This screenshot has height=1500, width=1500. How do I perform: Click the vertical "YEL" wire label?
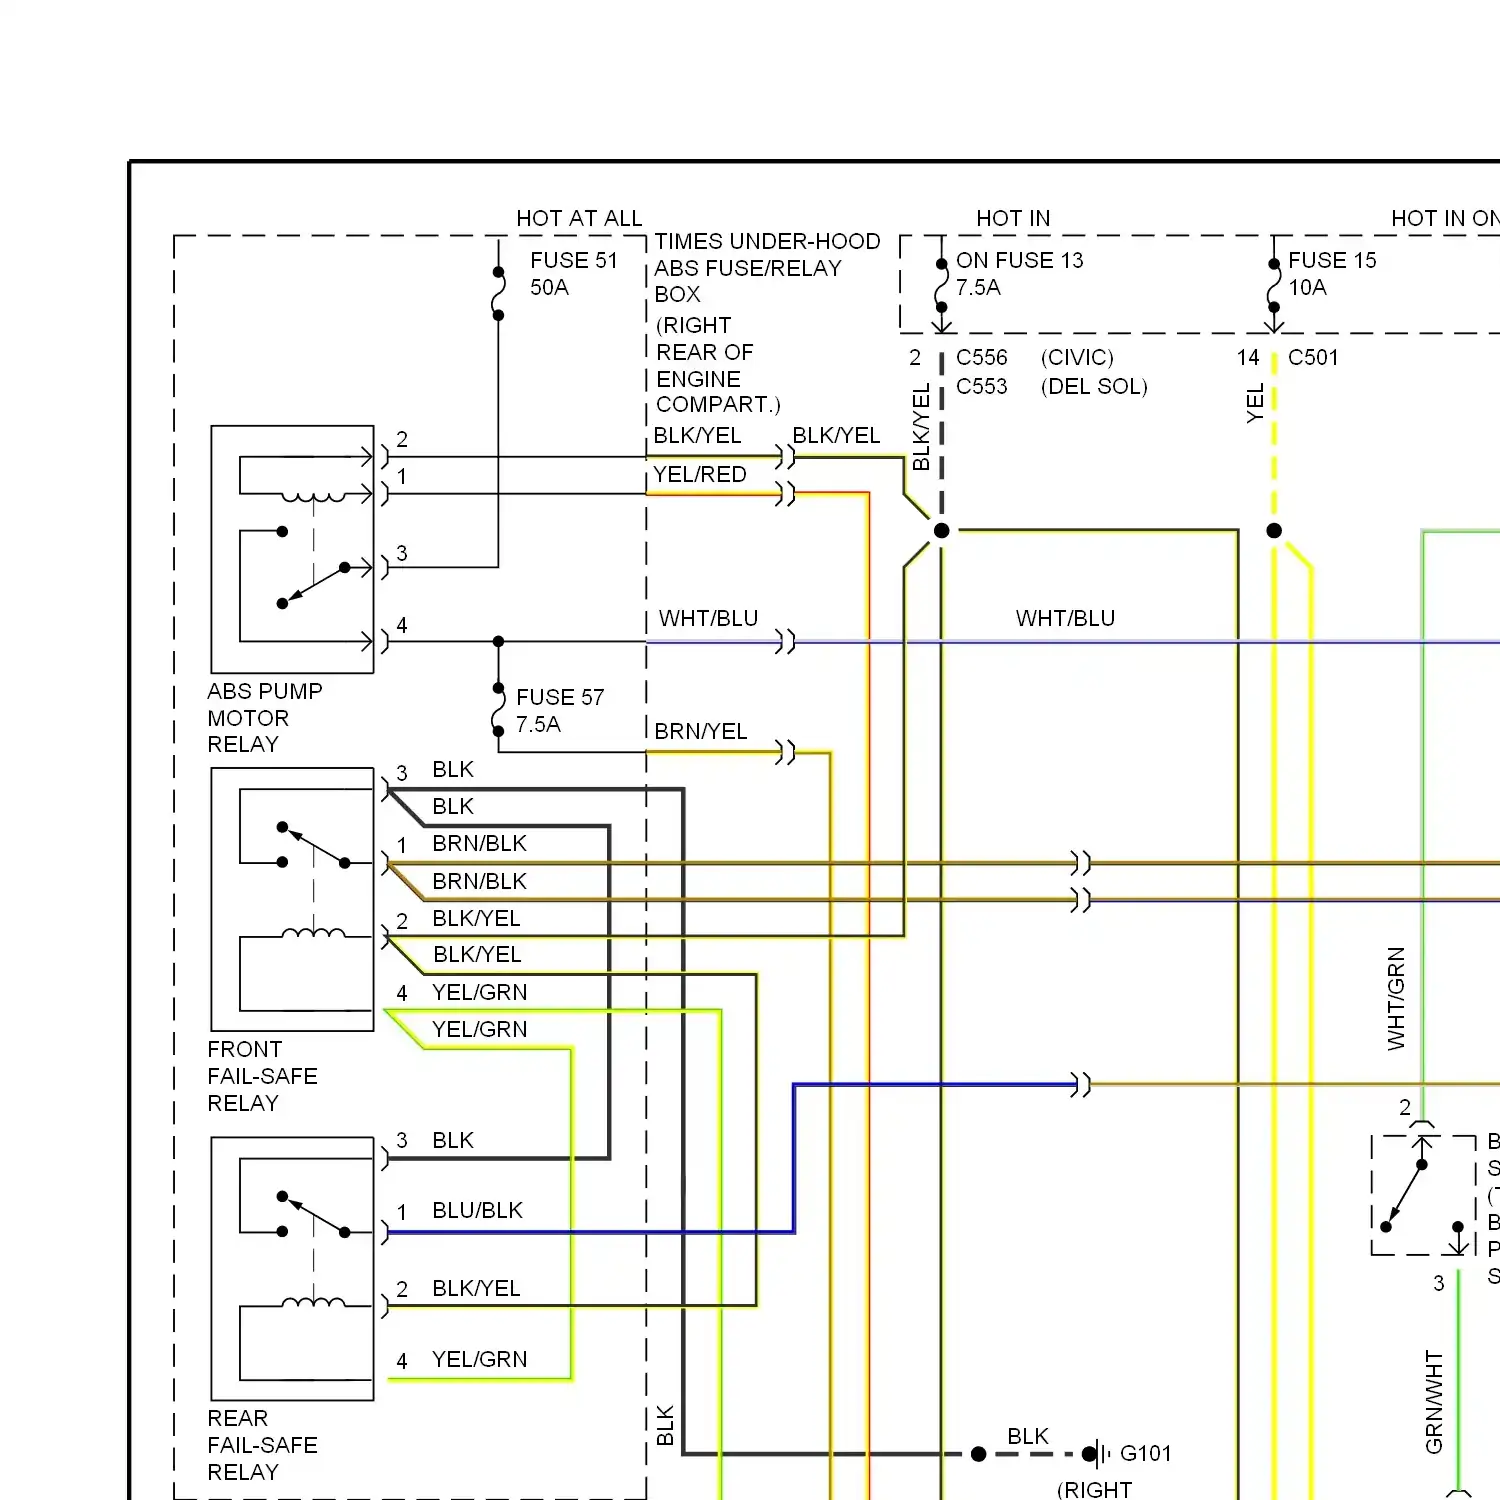click(1255, 403)
